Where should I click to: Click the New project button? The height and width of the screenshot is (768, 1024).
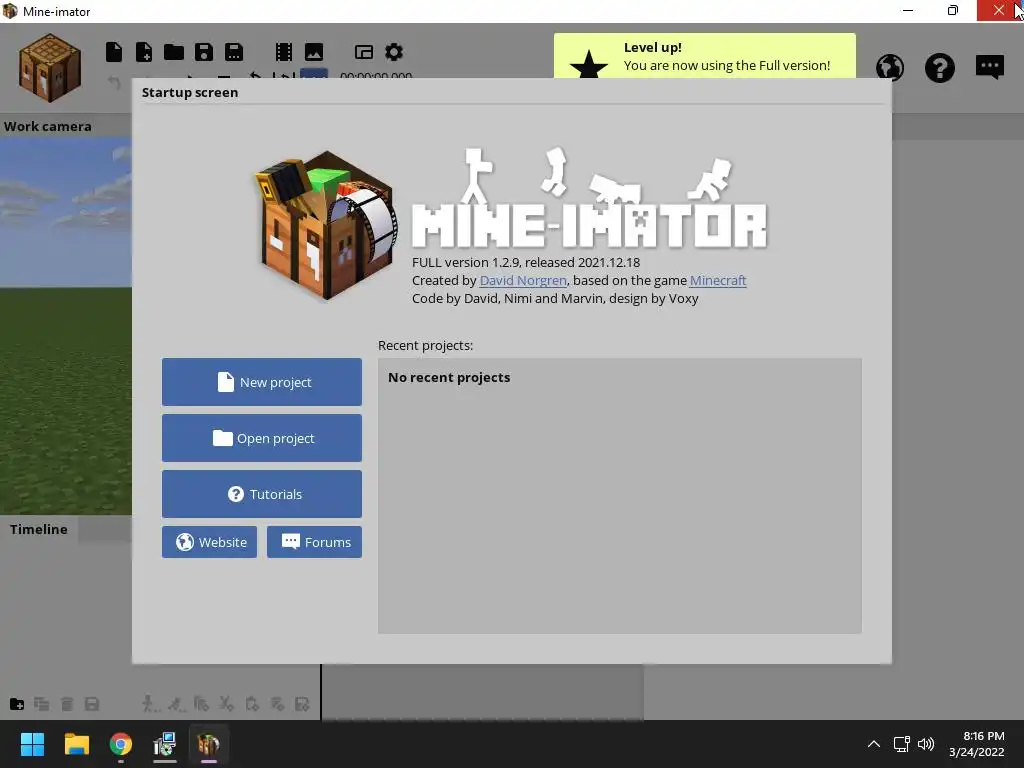262,382
